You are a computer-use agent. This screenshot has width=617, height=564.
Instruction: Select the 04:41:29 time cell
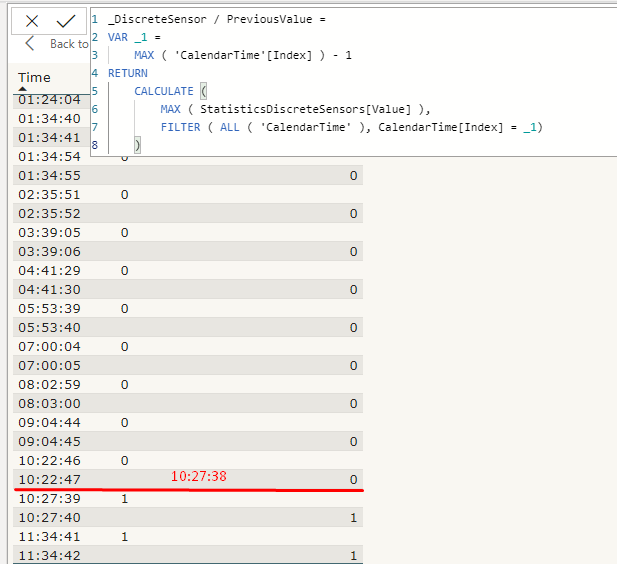(49, 270)
